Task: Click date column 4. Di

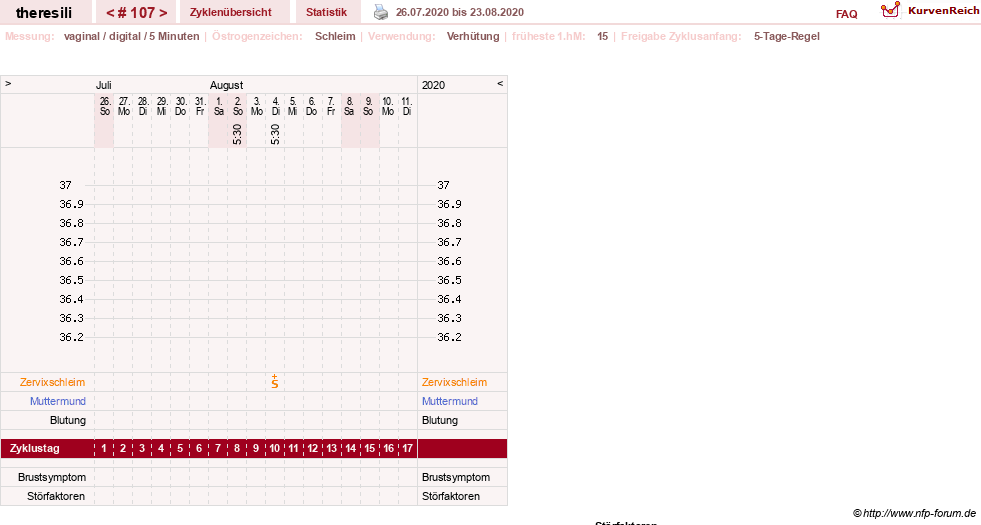Action: point(275,106)
